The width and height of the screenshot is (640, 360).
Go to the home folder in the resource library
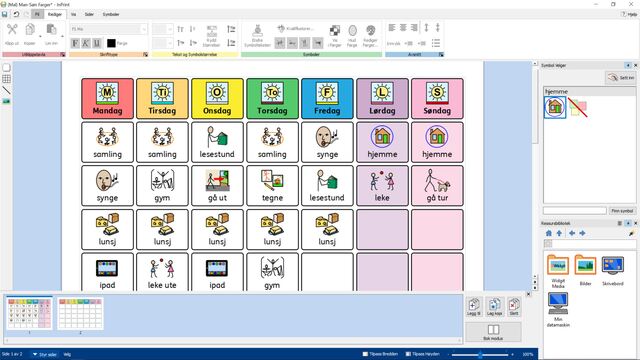(x=549, y=233)
